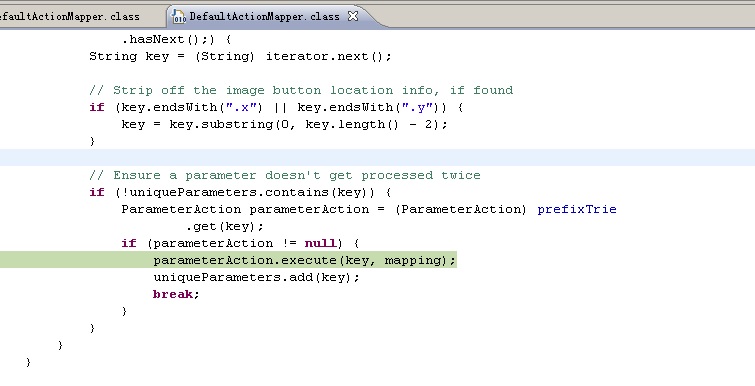Click the ".x" string literal

241,107
